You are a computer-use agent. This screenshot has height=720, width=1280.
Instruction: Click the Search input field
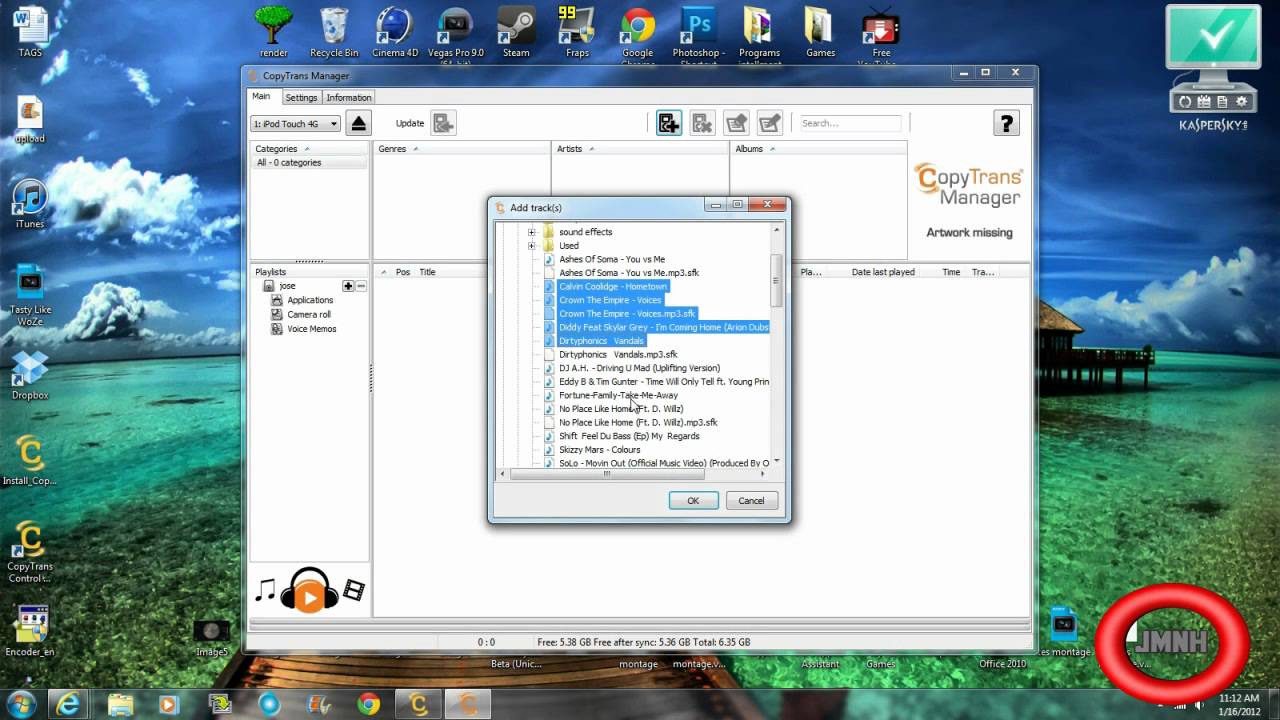pyautogui.click(x=850, y=123)
